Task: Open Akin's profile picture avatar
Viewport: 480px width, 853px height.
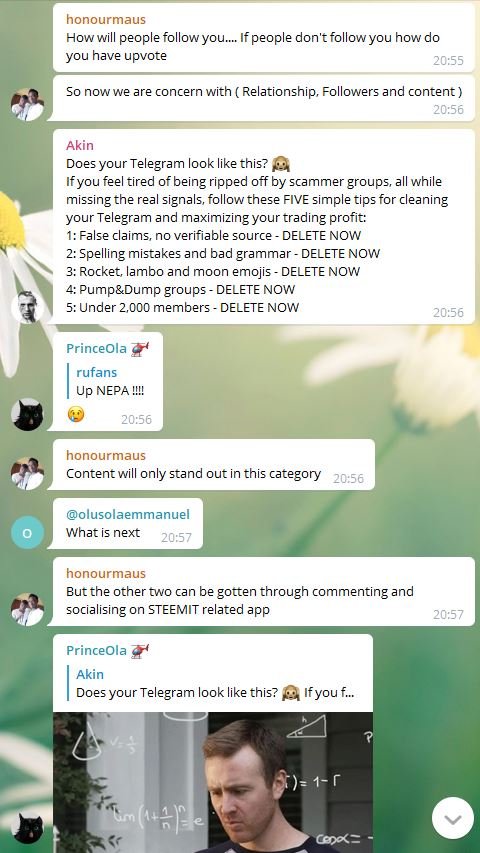Action: point(27,307)
